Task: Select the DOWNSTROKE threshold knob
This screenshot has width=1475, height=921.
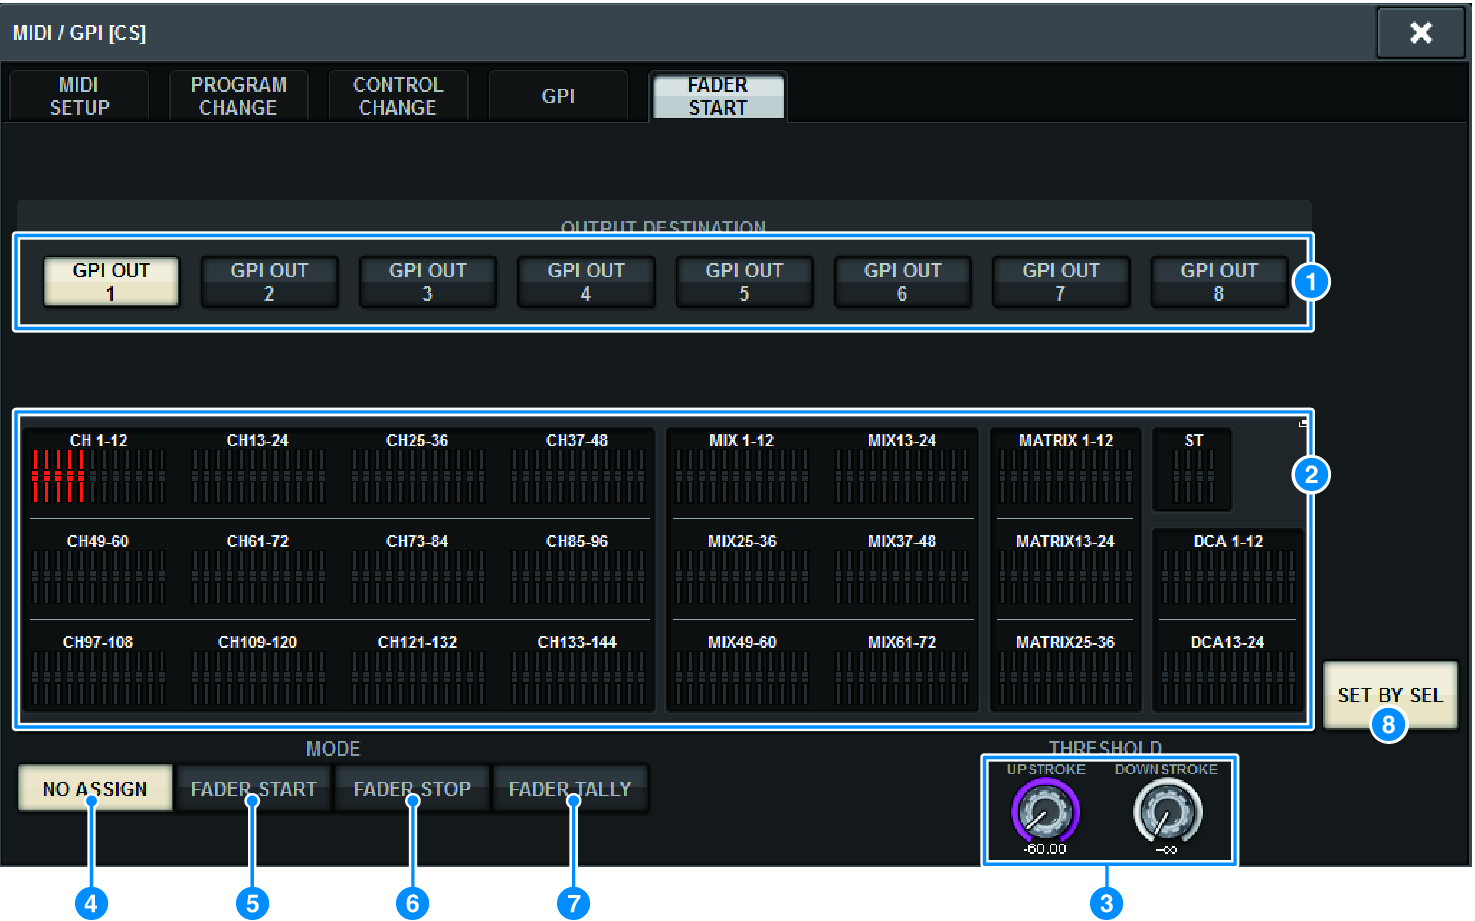Action: (x=1166, y=811)
